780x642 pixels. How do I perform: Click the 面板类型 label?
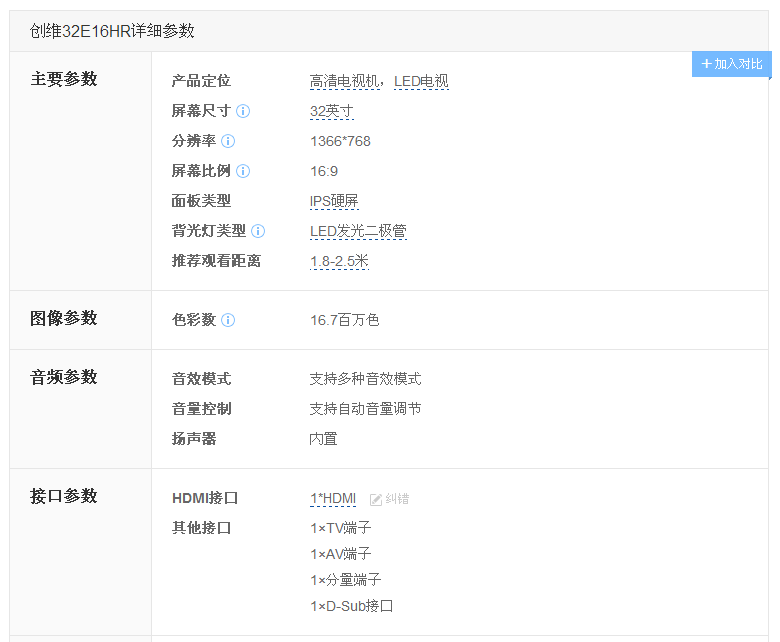pos(201,201)
